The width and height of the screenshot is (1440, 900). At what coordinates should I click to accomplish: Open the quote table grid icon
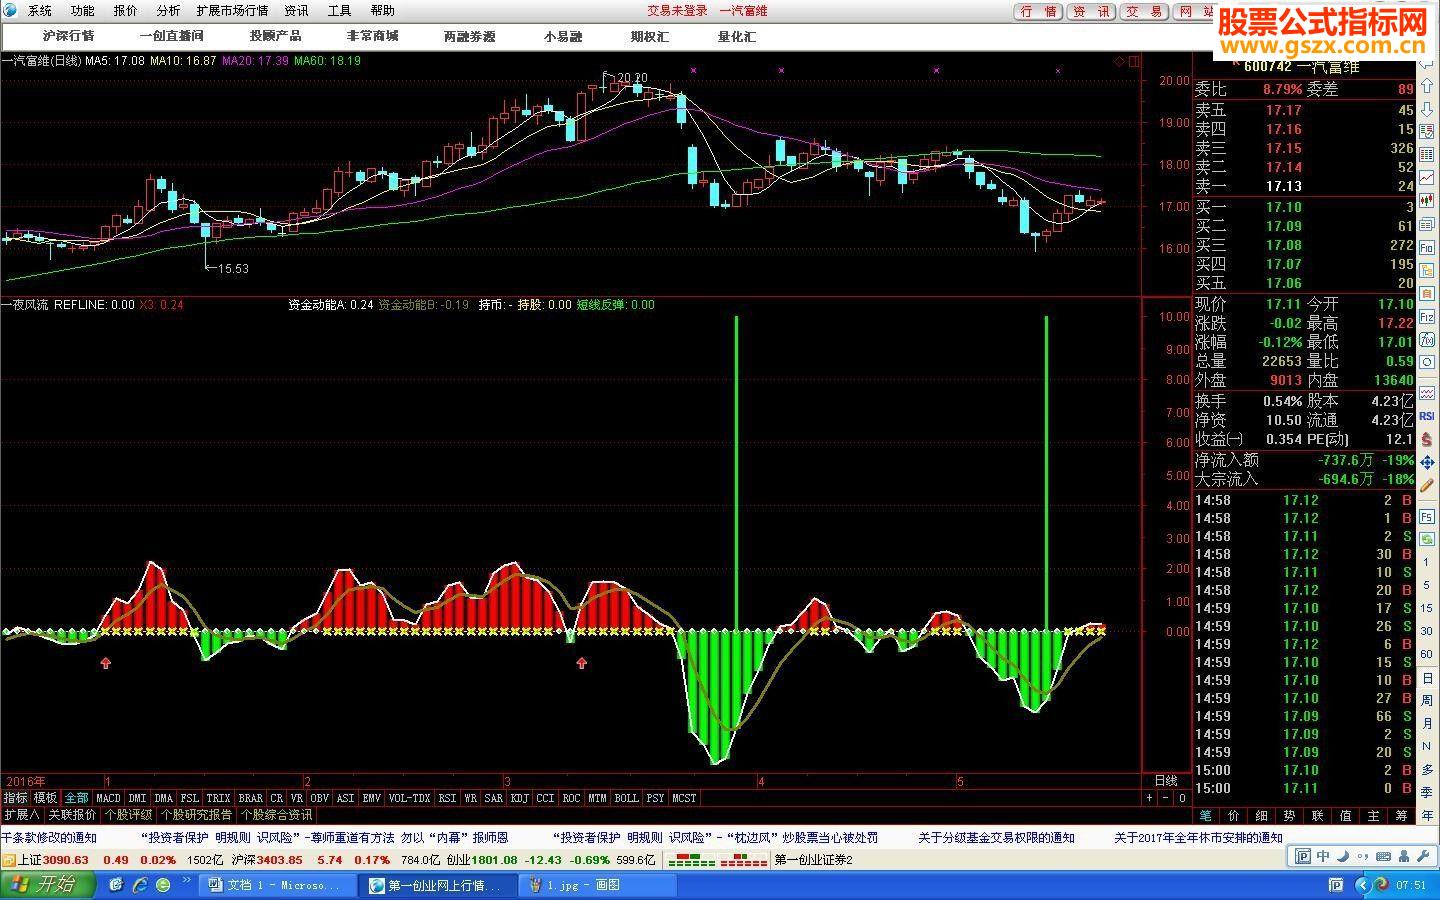coord(1427,155)
